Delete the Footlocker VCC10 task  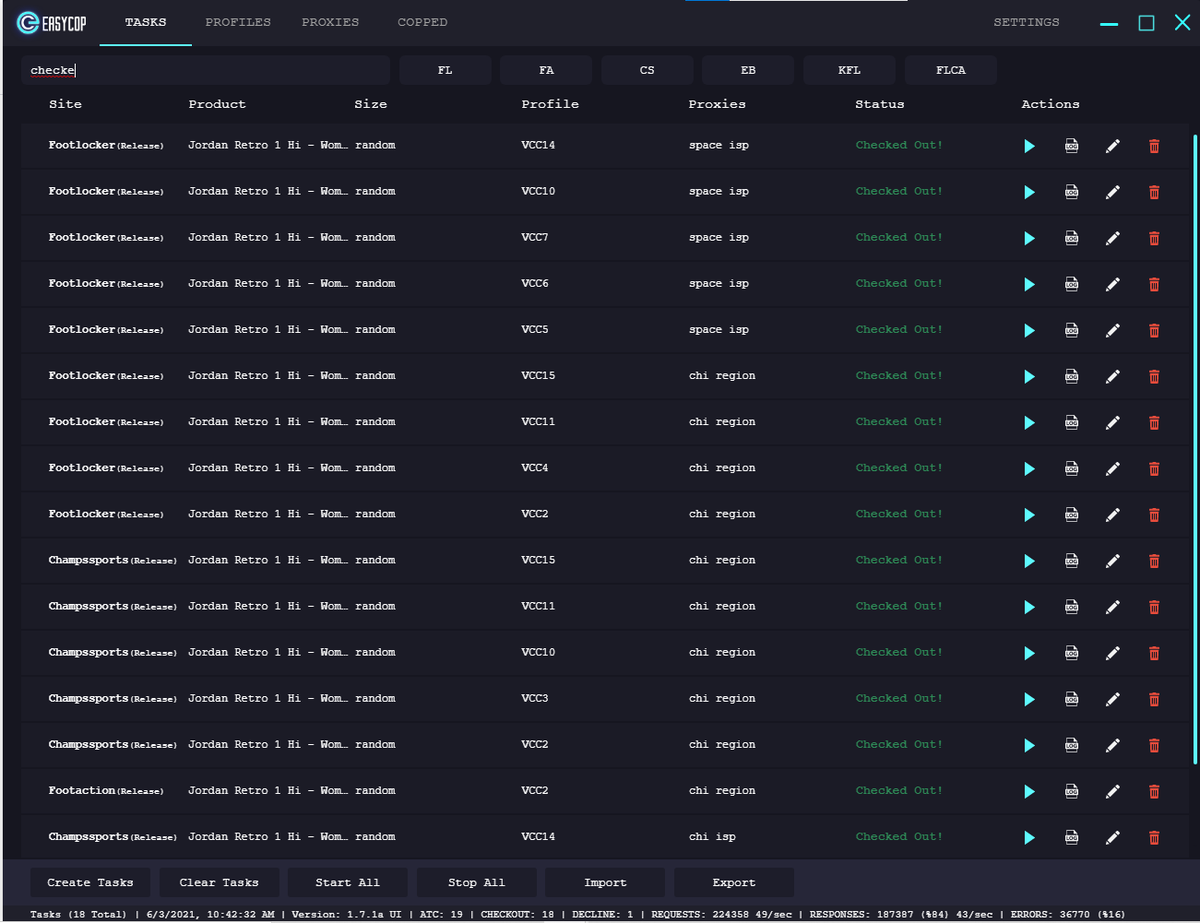click(x=1154, y=192)
